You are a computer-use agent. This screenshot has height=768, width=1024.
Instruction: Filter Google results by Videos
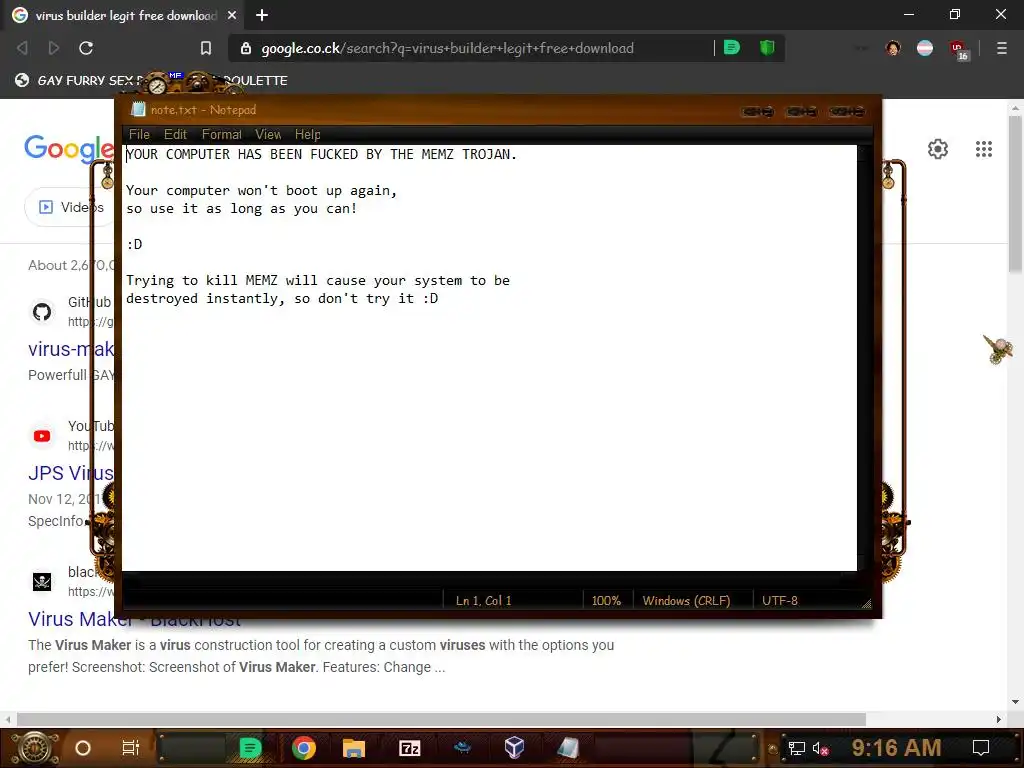(69, 207)
